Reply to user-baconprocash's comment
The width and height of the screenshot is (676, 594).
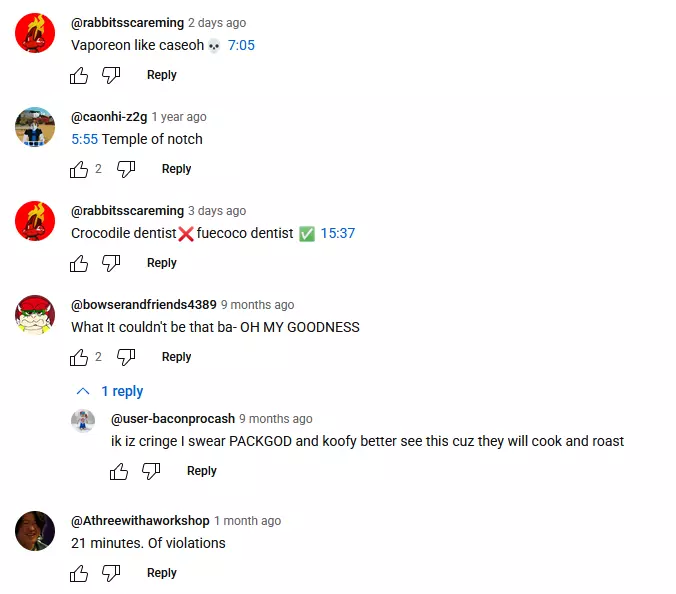(201, 471)
